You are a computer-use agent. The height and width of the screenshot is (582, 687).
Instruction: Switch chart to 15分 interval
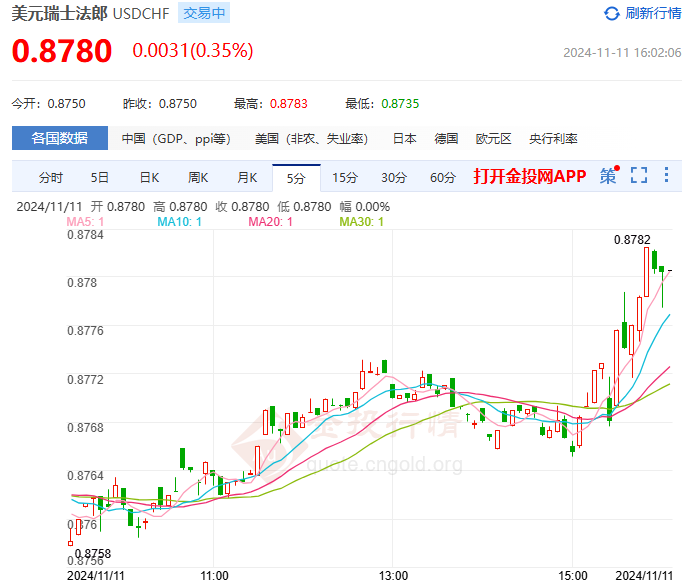point(345,177)
